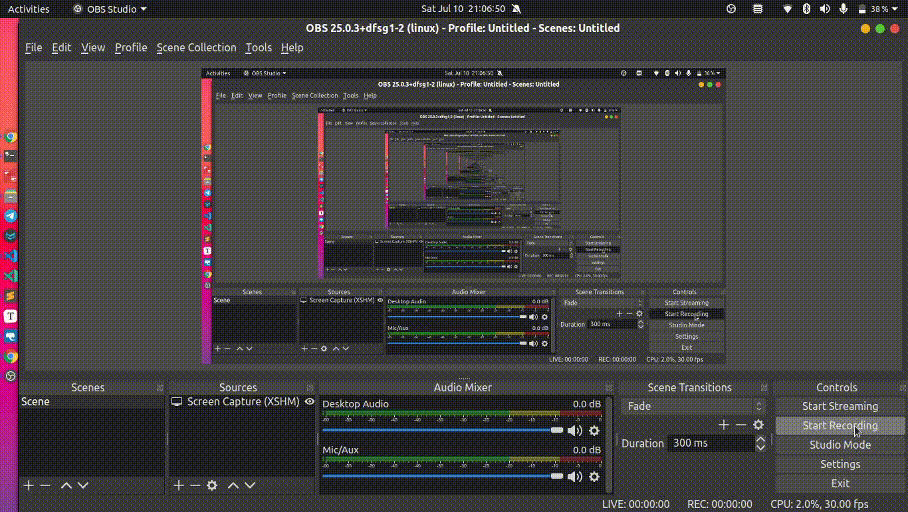
Task: Click REC: 00:00:00 status text
Action: (720, 504)
